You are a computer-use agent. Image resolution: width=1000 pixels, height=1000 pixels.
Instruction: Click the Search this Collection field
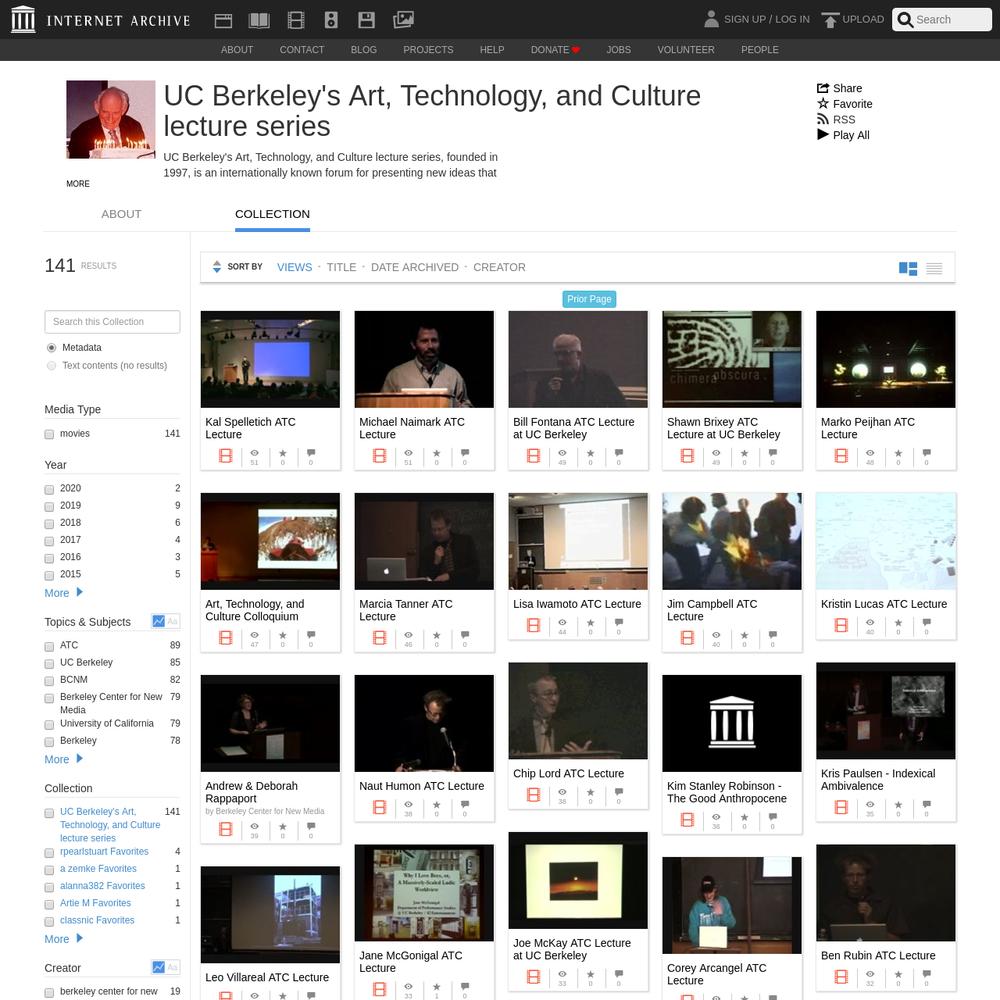pyautogui.click(x=112, y=321)
